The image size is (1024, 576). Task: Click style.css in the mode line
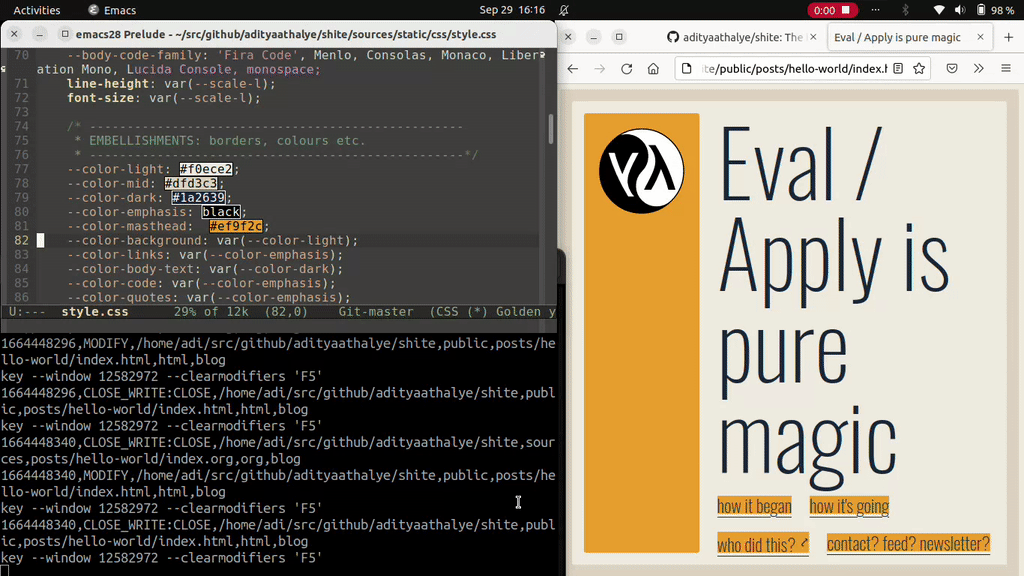click(95, 312)
